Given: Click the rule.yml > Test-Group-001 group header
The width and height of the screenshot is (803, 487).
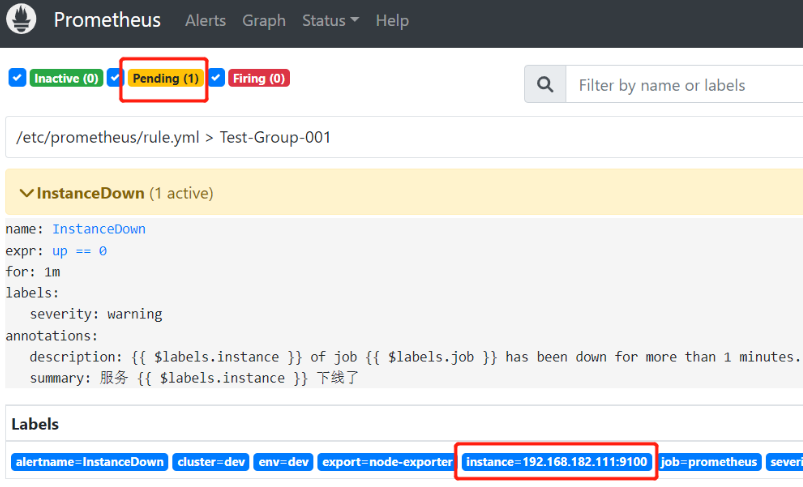Looking at the screenshot, I should pyautogui.click(x=404, y=137).
